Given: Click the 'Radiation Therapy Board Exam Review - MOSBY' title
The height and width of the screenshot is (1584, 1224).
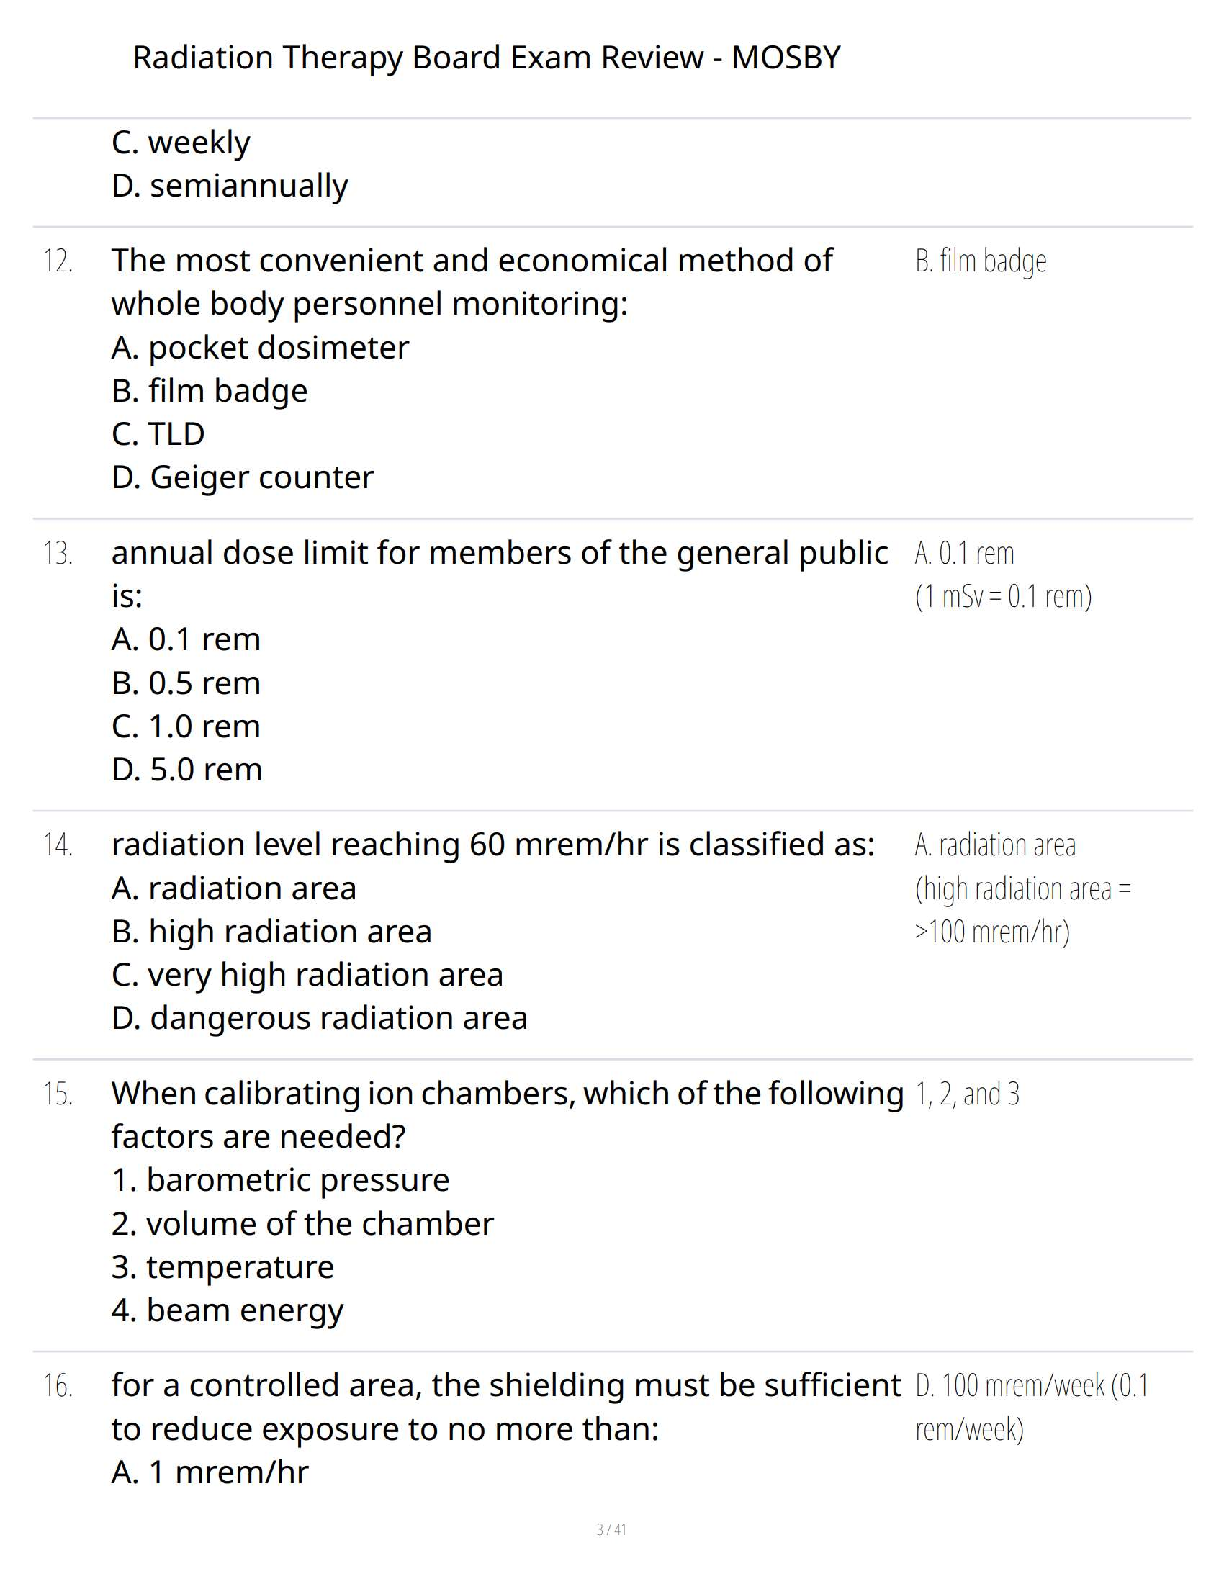Looking at the screenshot, I should pos(486,57).
